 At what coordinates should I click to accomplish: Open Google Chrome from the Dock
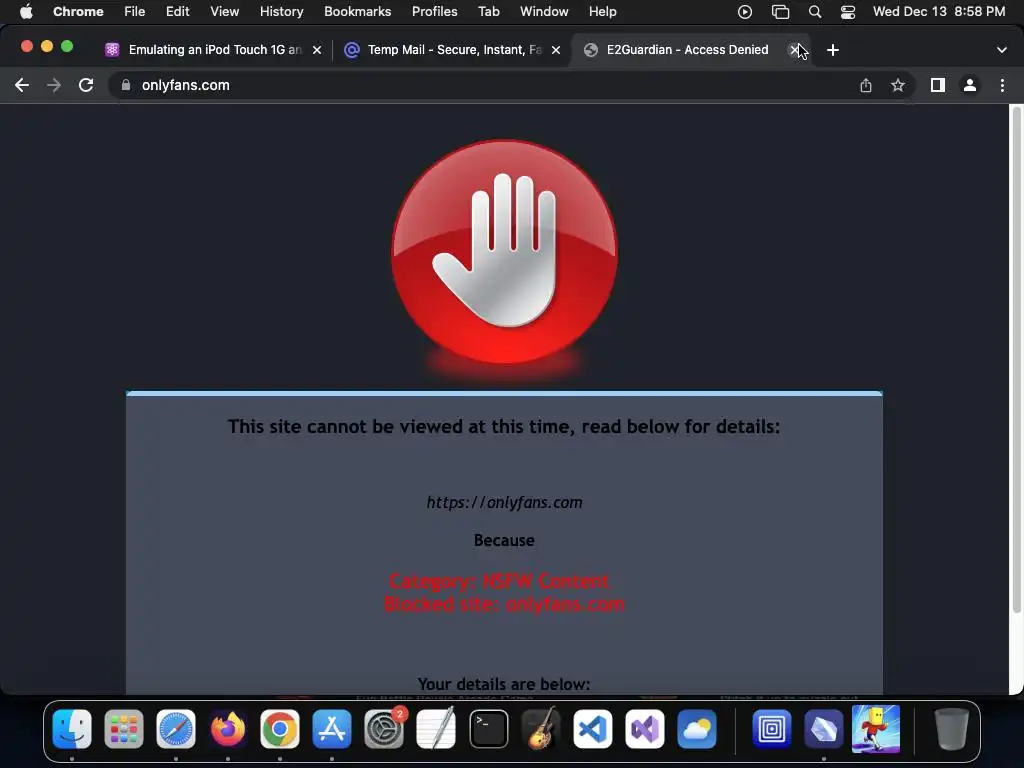coord(280,728)
